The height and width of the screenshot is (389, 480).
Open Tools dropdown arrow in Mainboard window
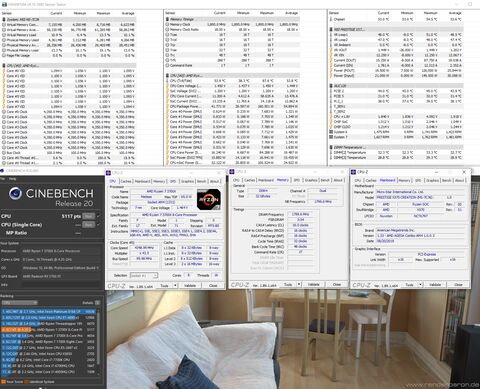(x=420, y=285)
